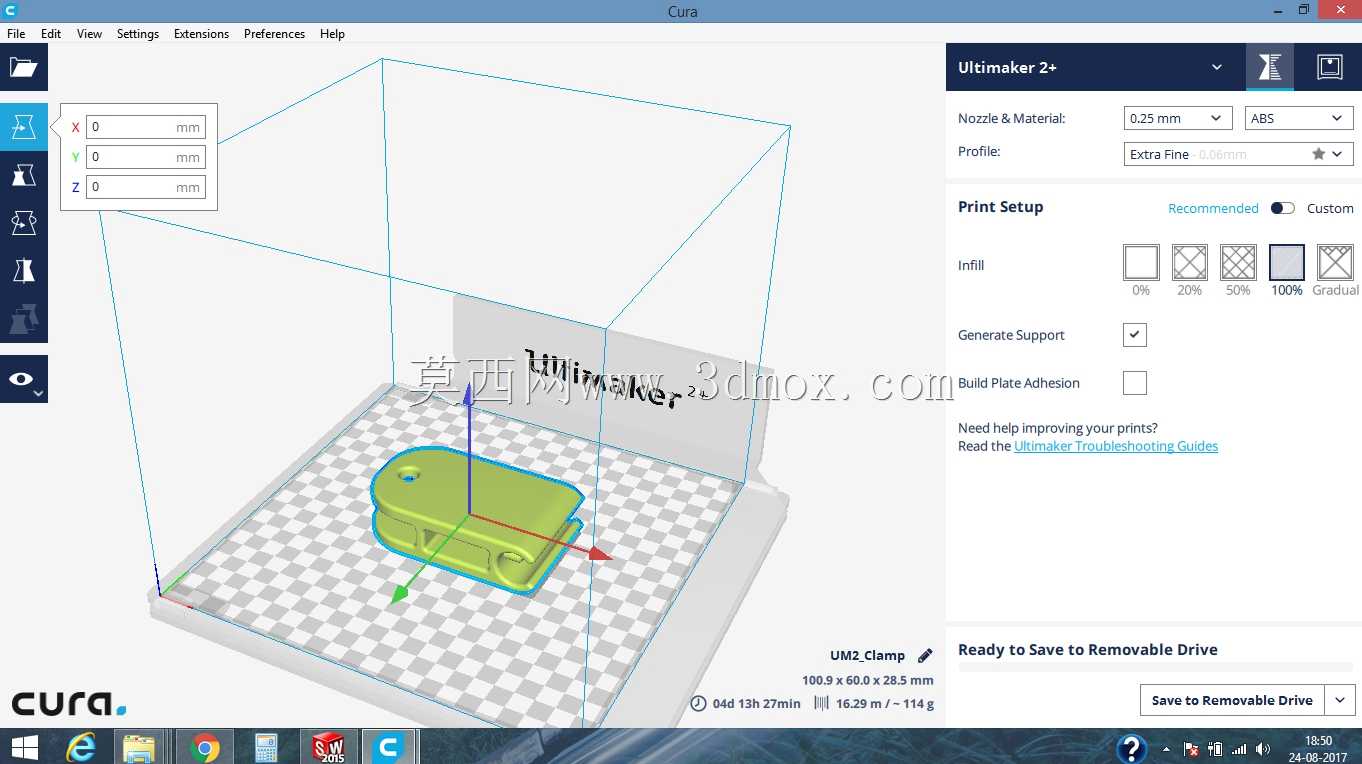Open the Settings menu
This screenshot has width=1362, height=764.
[x=138, y=33]
